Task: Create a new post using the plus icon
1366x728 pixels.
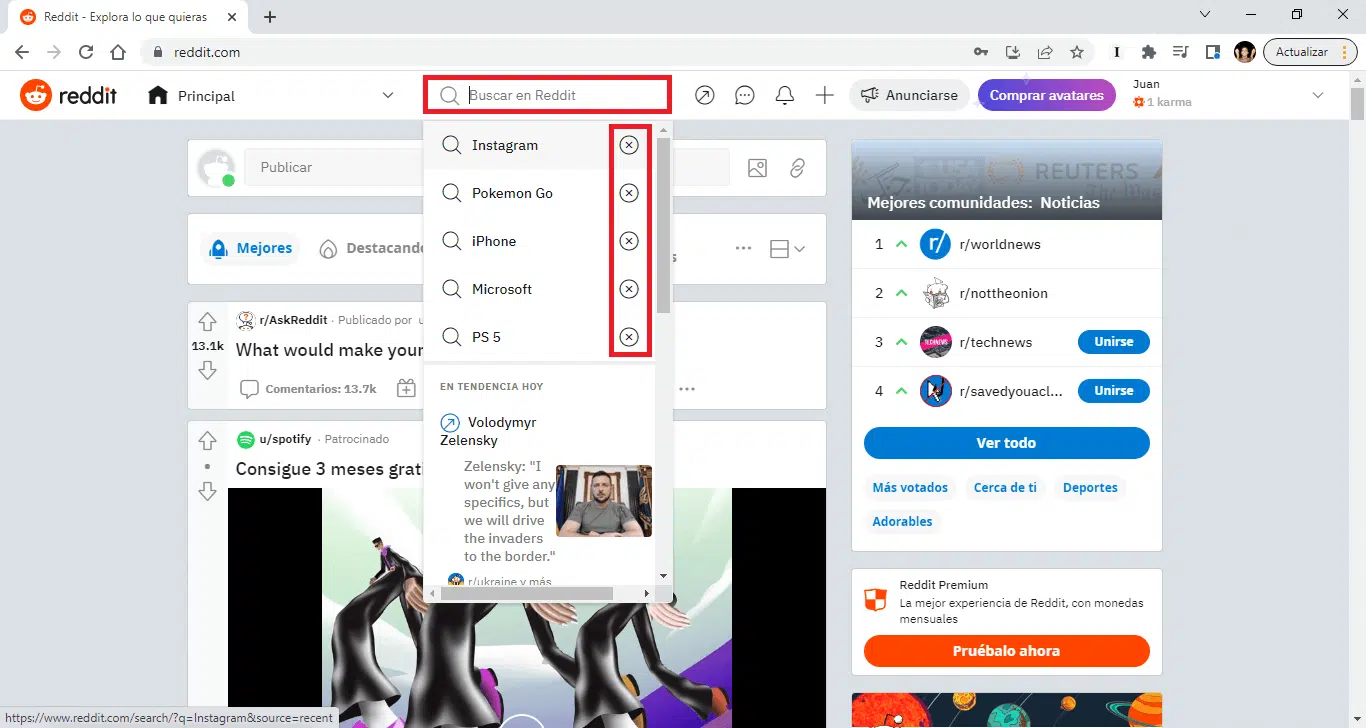Action: (x=824, y=94)
